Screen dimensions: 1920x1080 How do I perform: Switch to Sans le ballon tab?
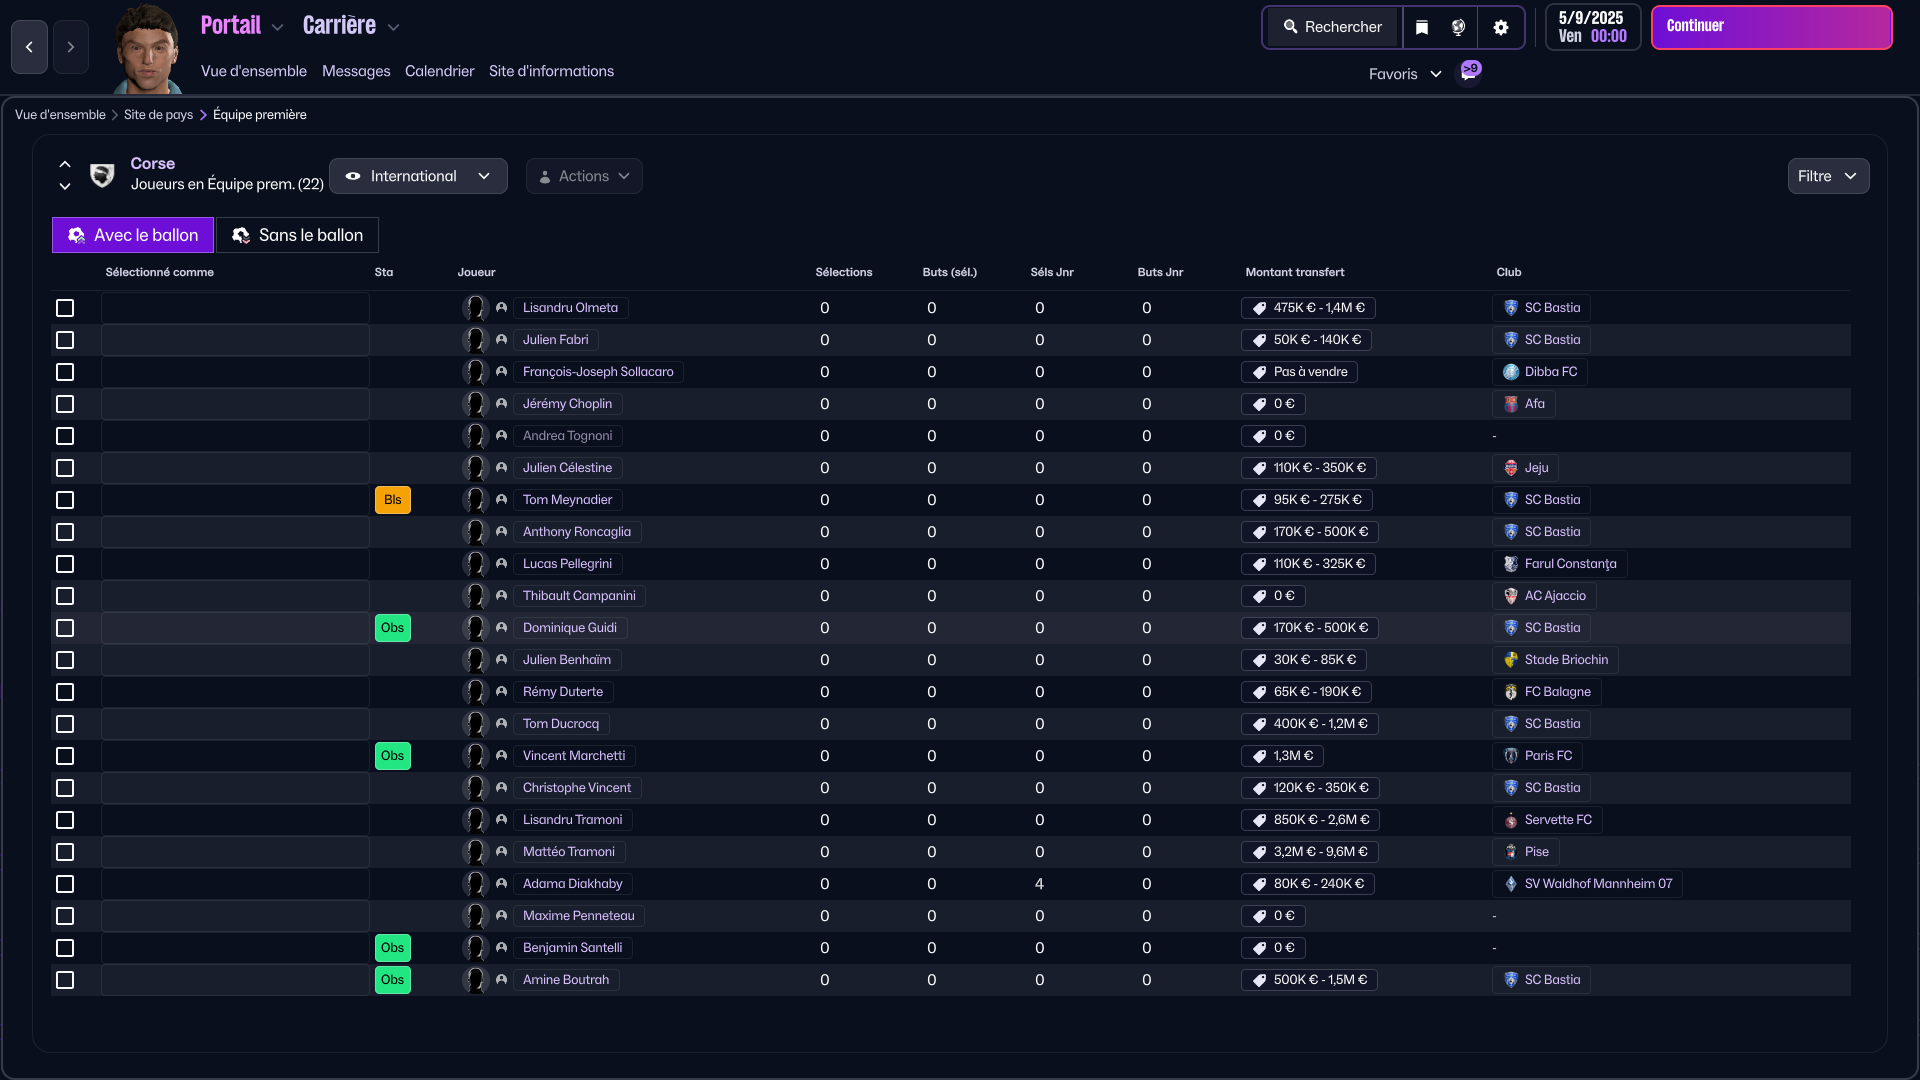[298, 235]
